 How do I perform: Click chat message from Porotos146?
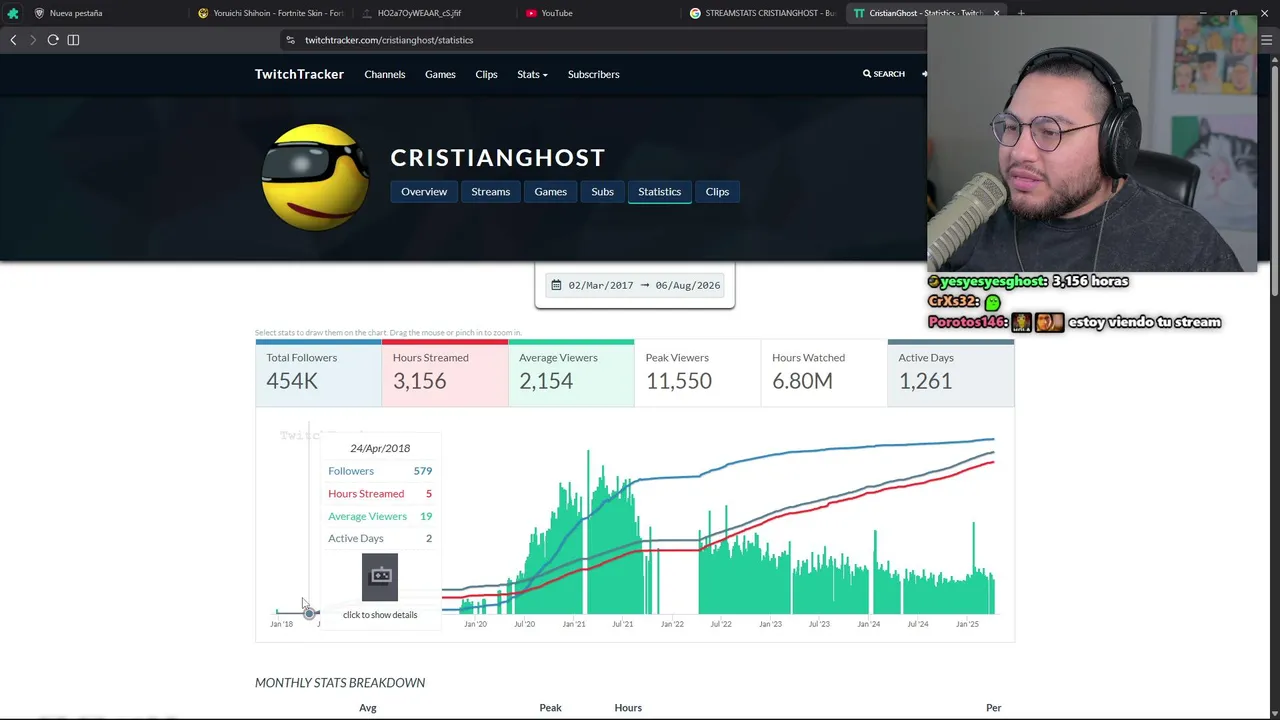coord(1075,322)
